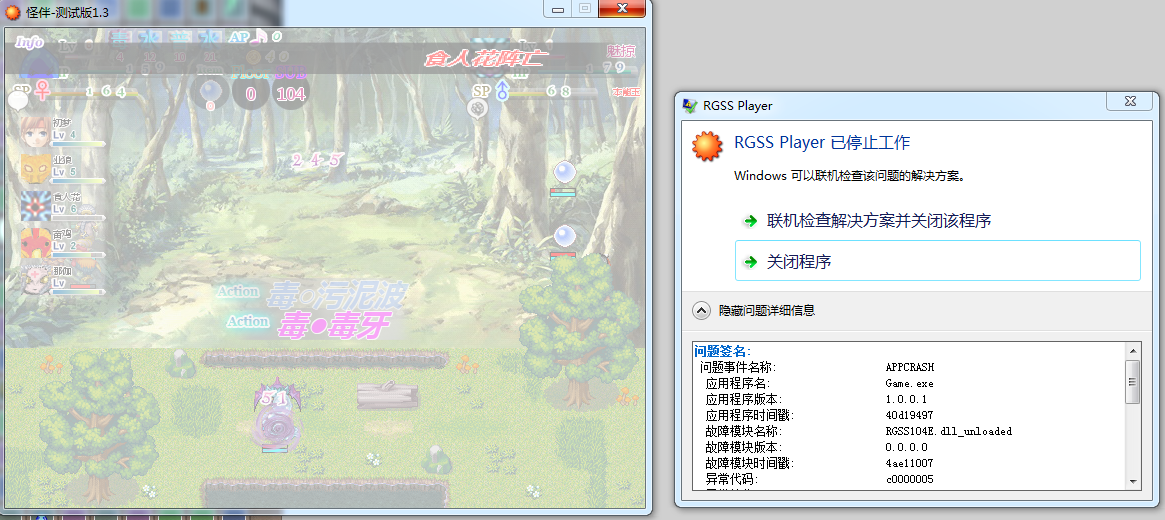Close the RGSS Player dialog

coord(1129,101)
